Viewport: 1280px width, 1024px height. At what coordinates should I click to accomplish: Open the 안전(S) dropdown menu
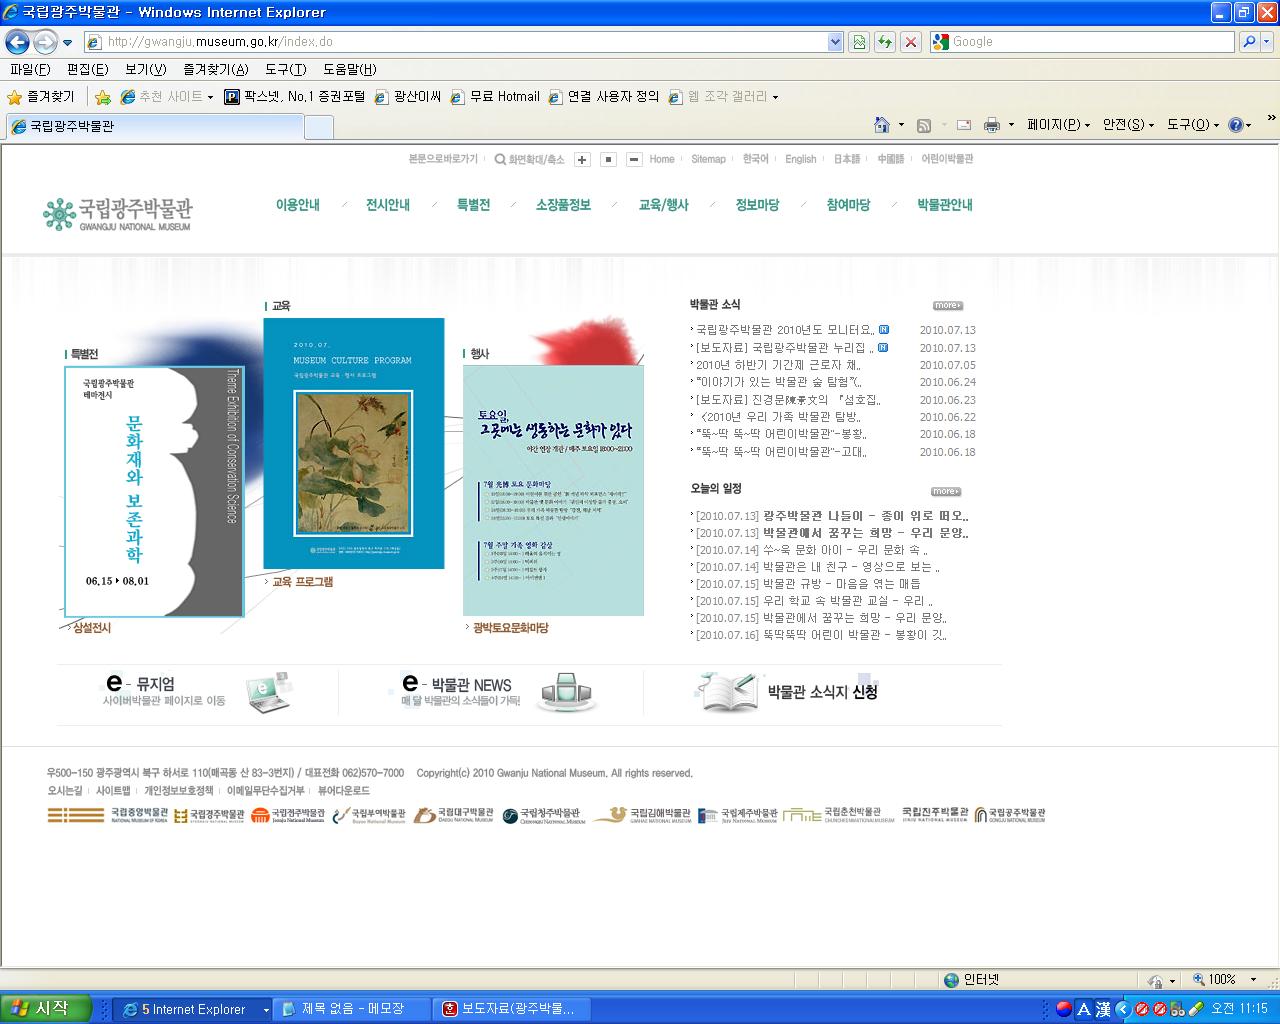coord(1127,125)
